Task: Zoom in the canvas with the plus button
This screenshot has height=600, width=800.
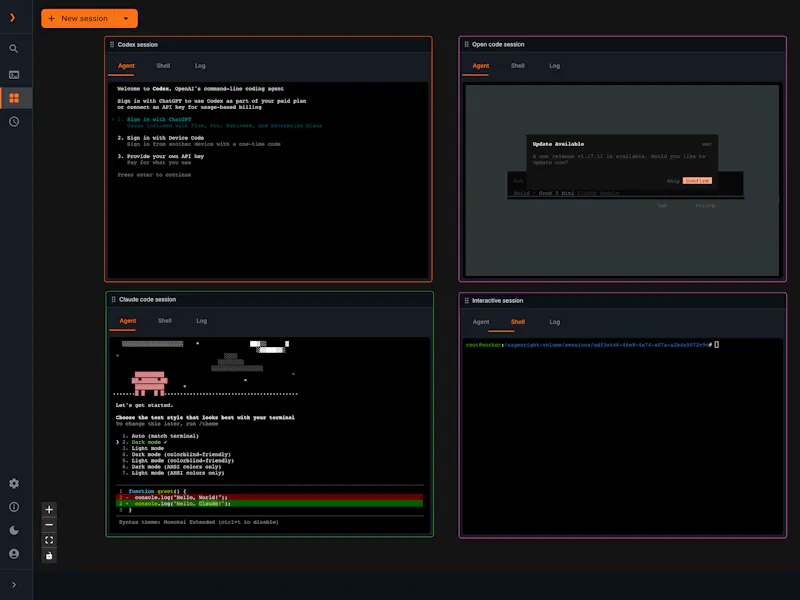Action: [x=49, y=509]
